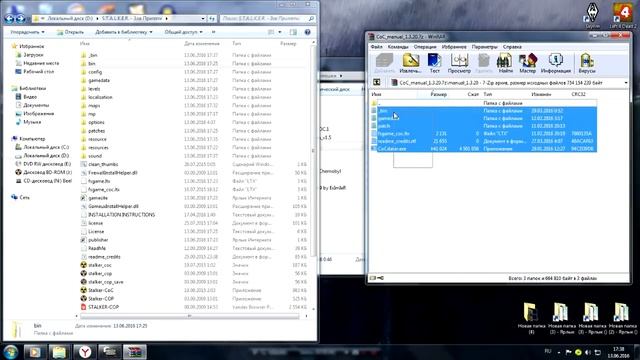This screenshot has width=640, height=360.
Task: Select the CoCdatas.exe entry in WinRAR
Action: 484,149
